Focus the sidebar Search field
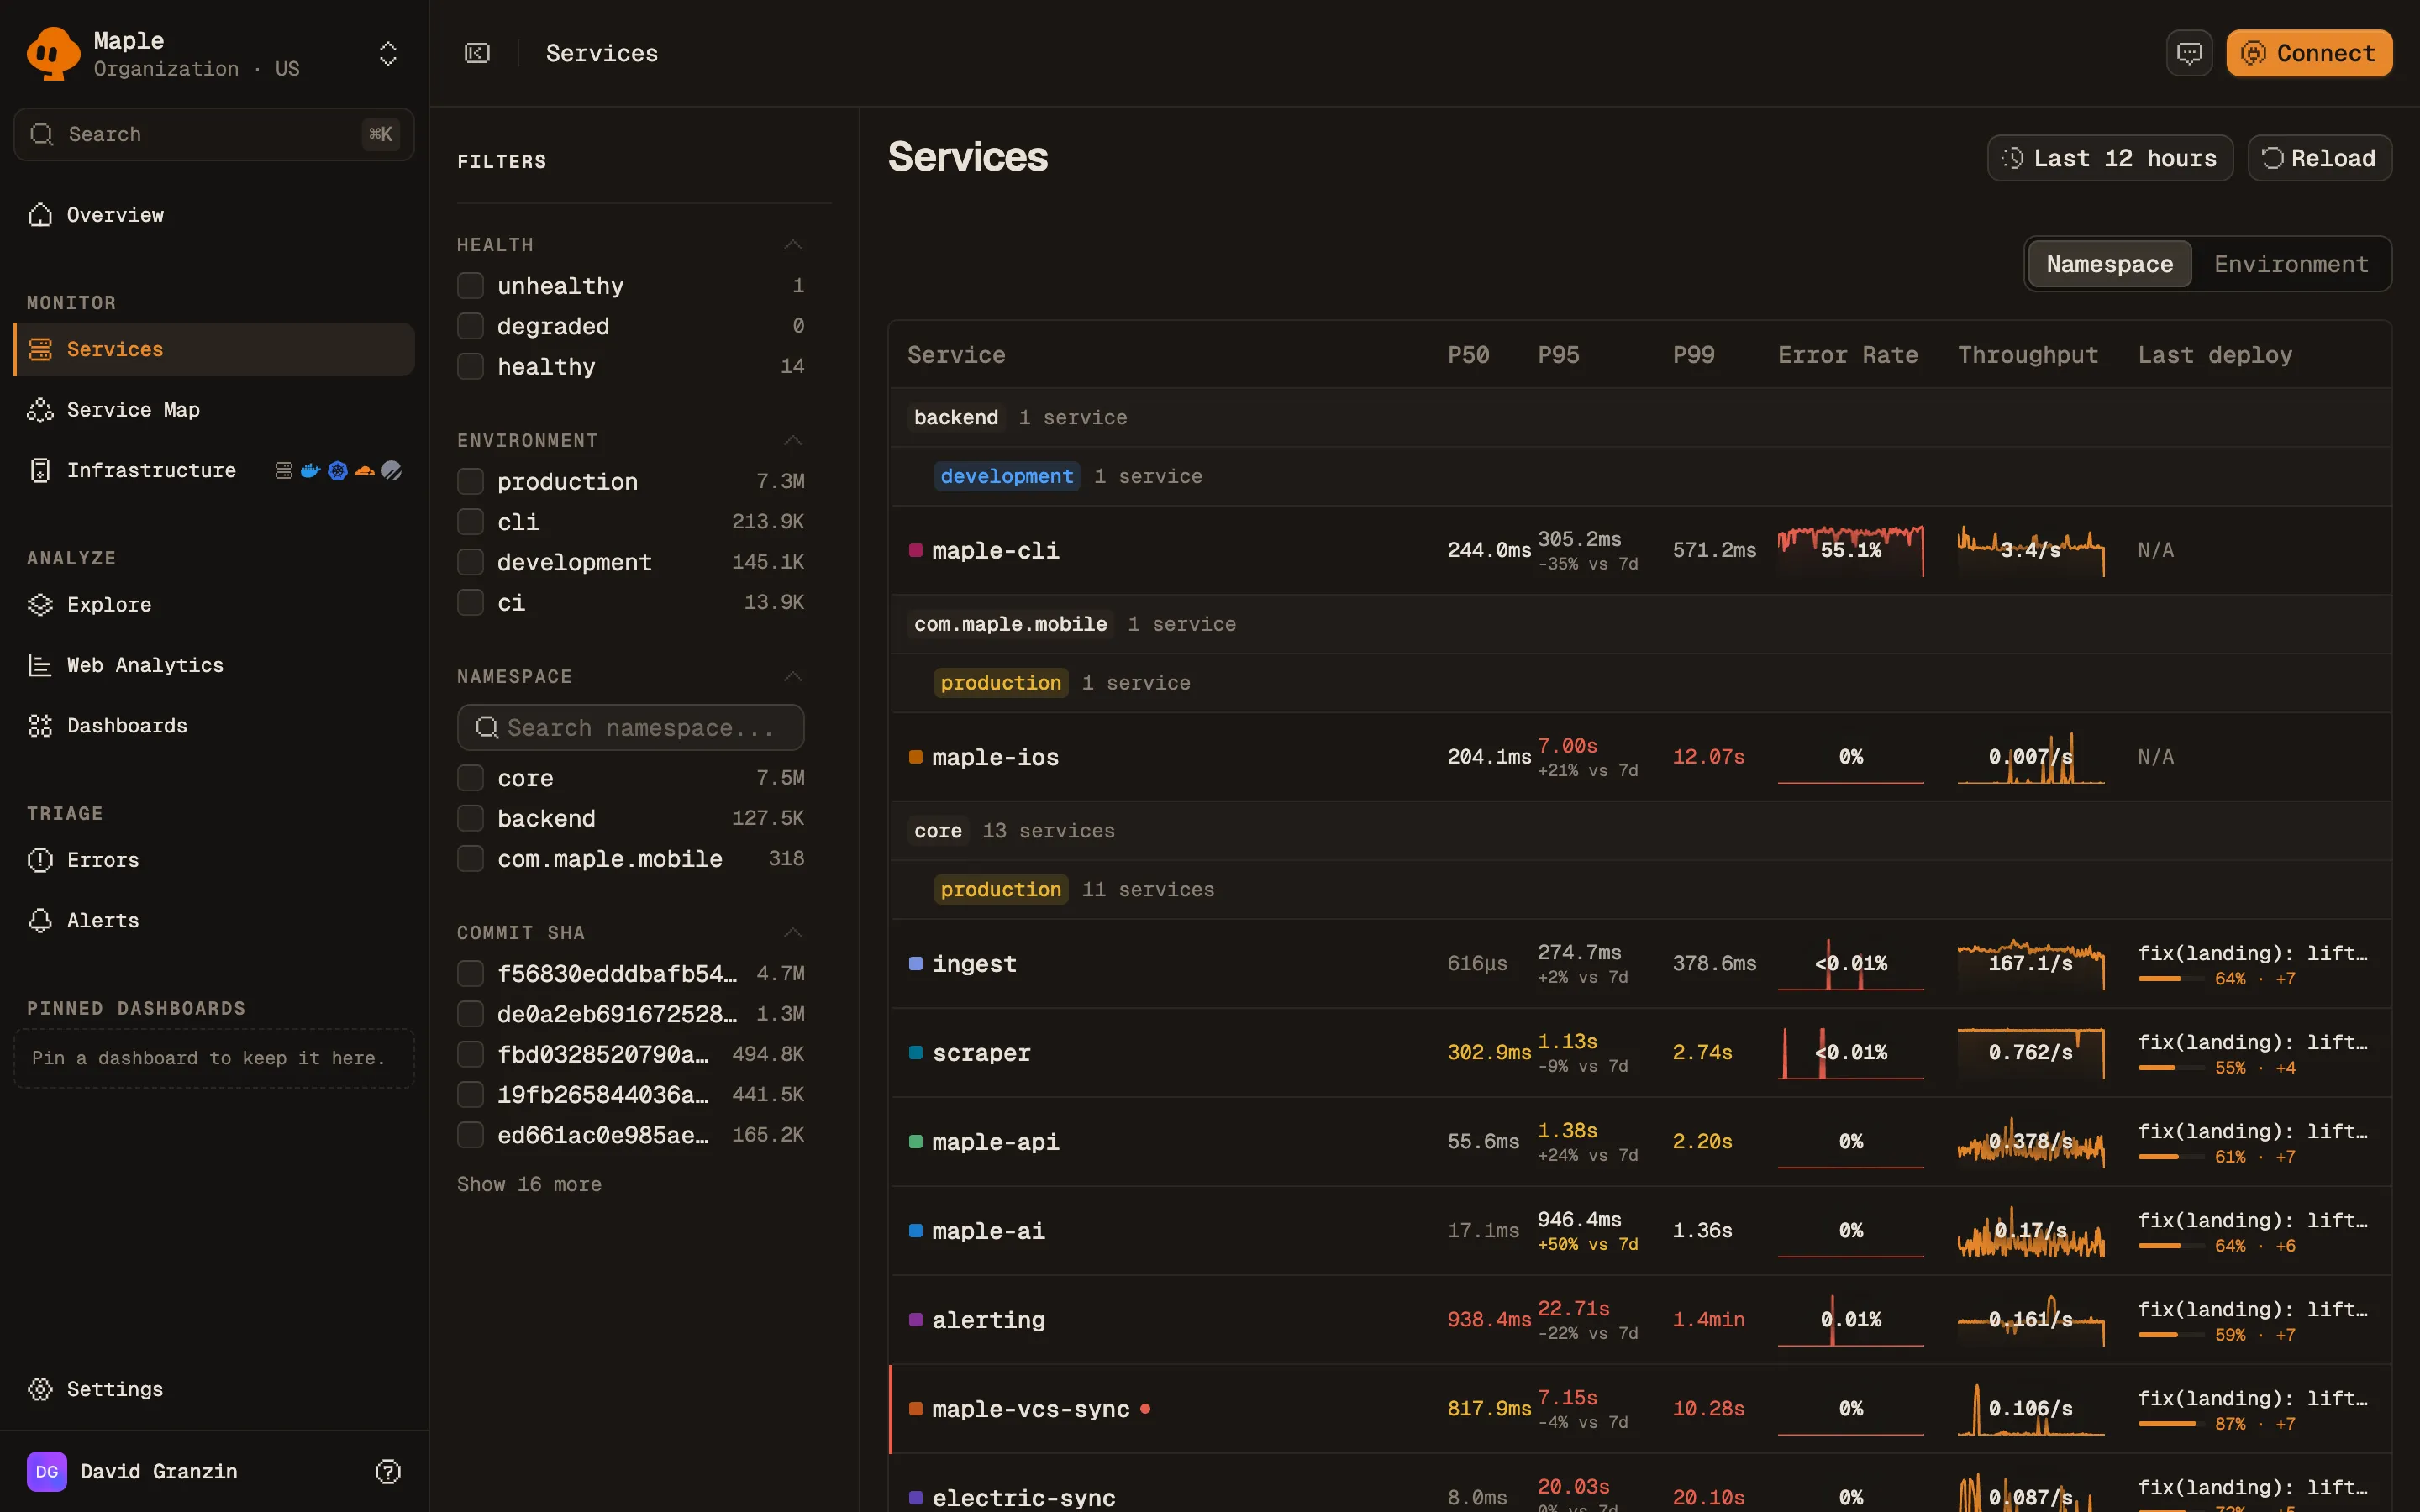The height and width of the screenshot is (1512, 2420). click(x=214, y=134)
